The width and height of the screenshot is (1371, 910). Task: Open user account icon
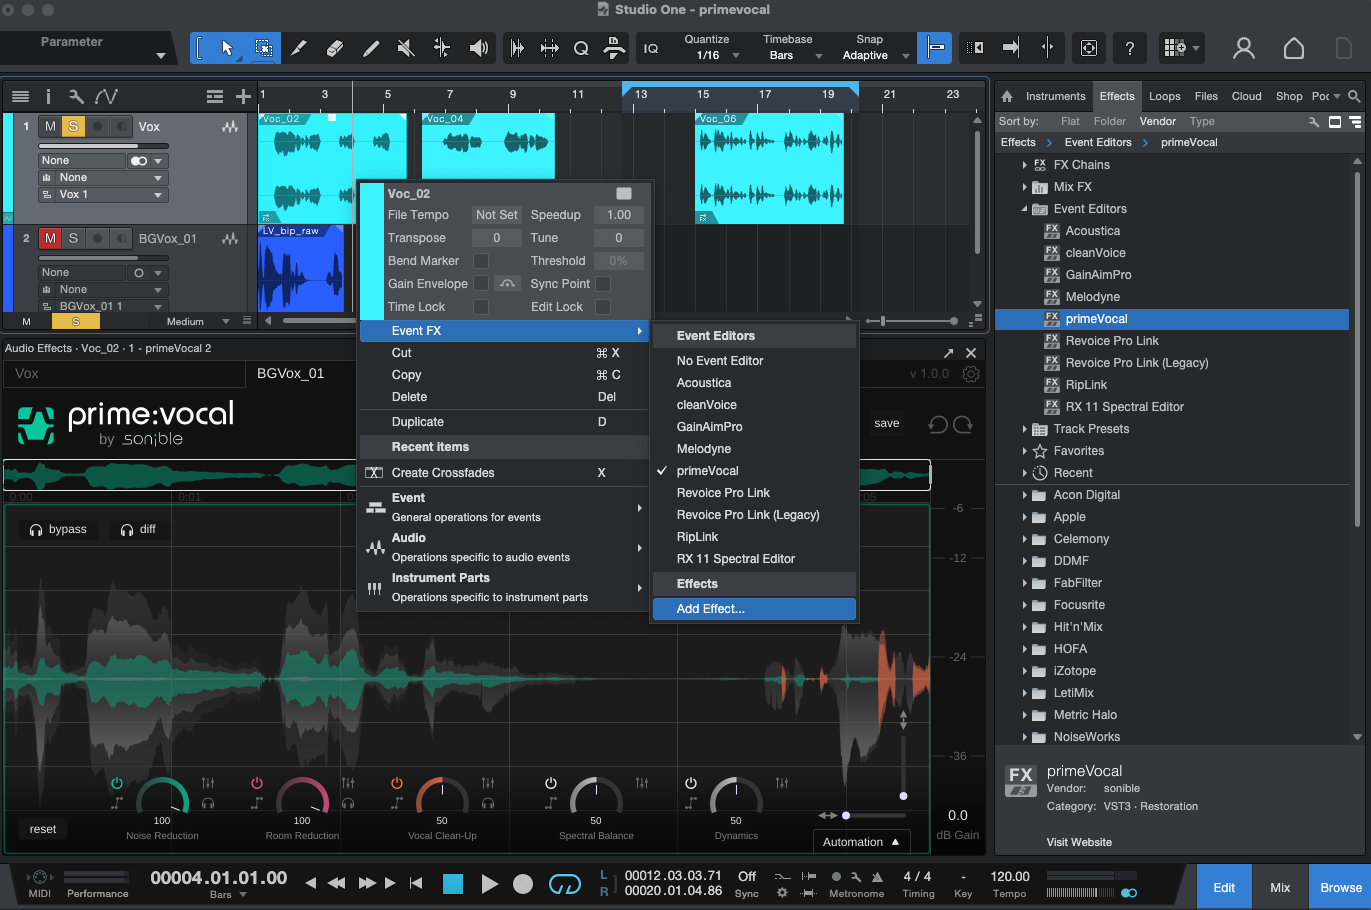pyautogui.click(x=1244, y=48)
